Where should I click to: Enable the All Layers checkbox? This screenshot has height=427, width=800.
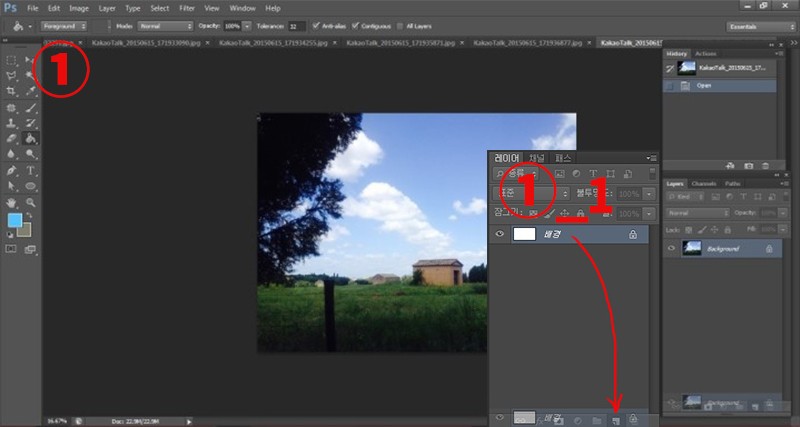[x=400, y=27]
